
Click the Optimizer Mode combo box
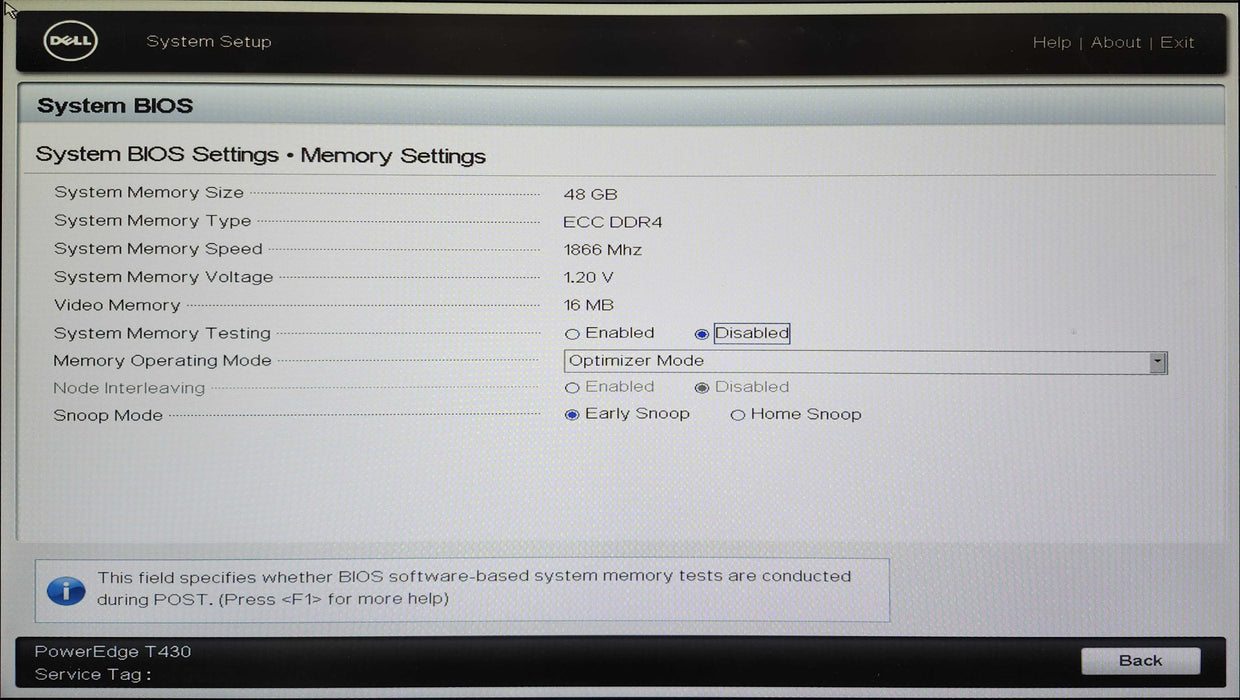click(x=865, y=362)
